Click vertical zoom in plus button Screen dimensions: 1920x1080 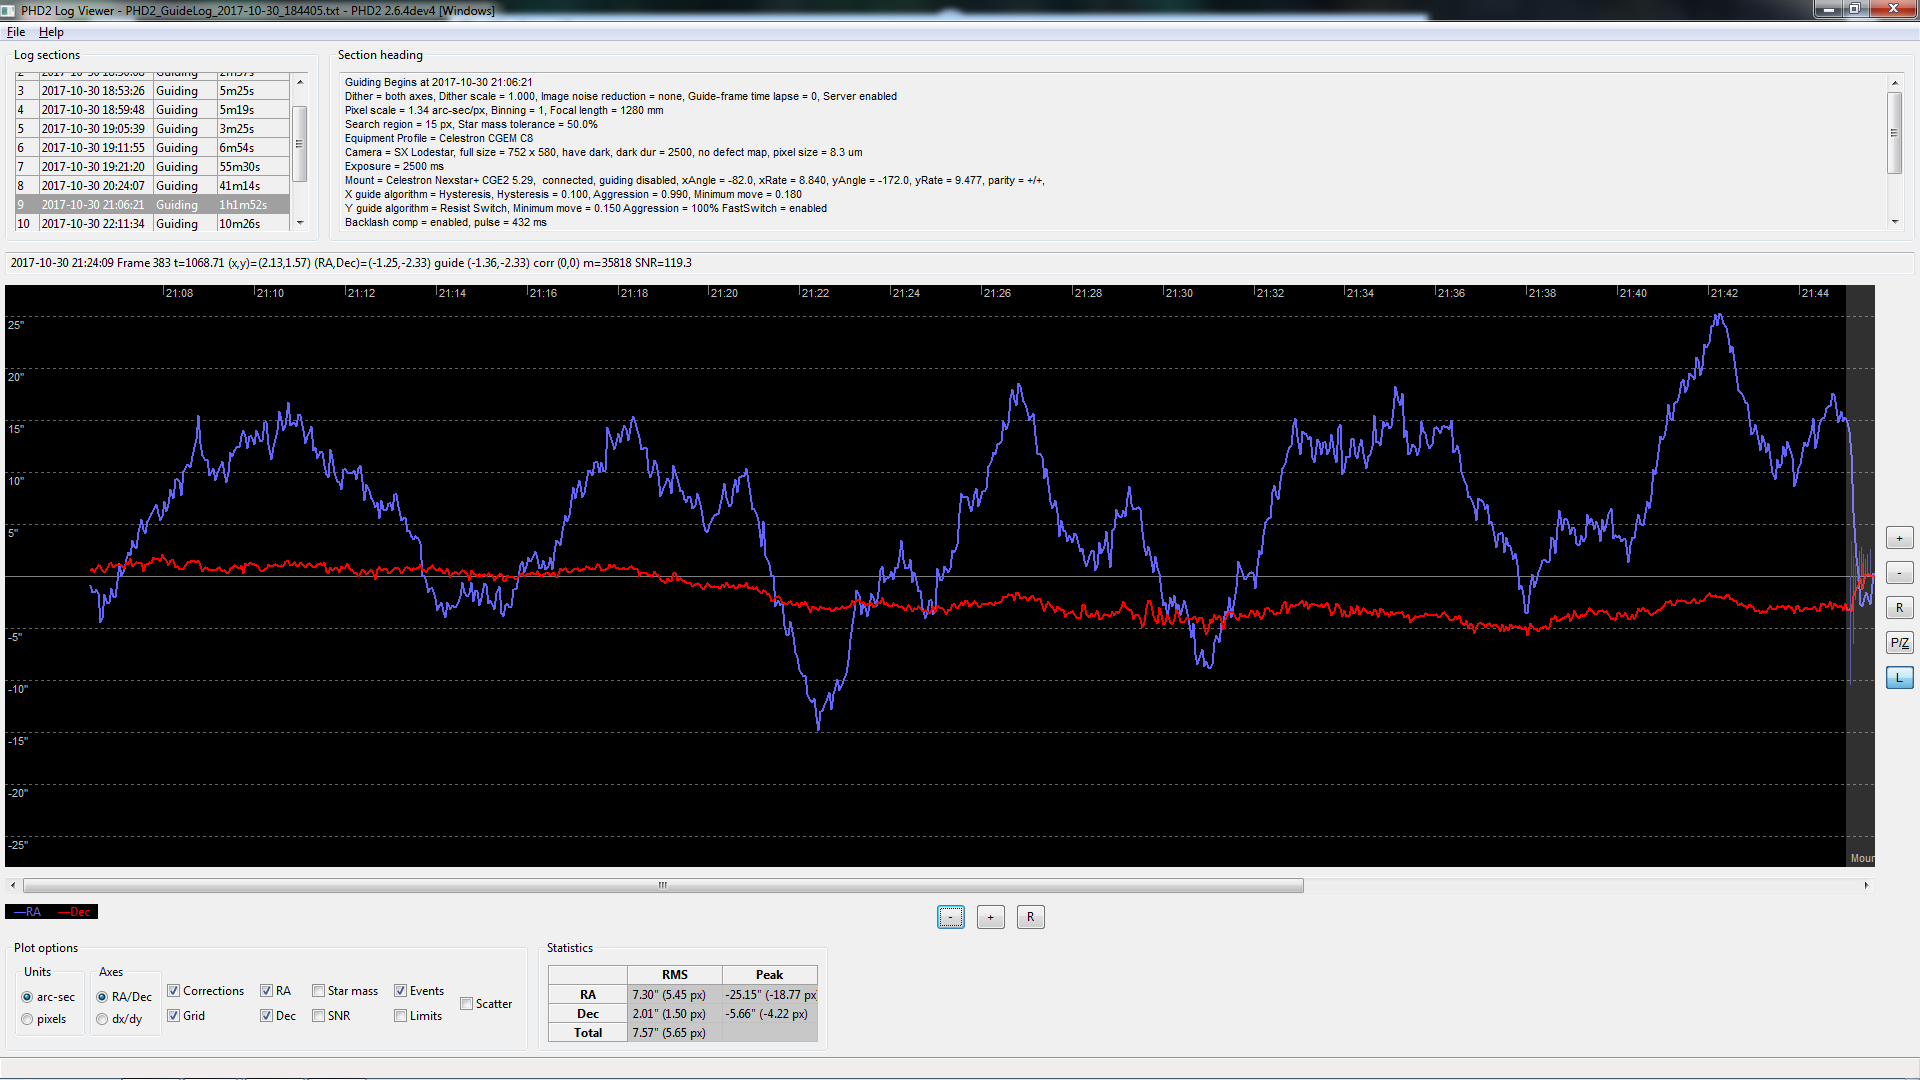pos(1899,538)
